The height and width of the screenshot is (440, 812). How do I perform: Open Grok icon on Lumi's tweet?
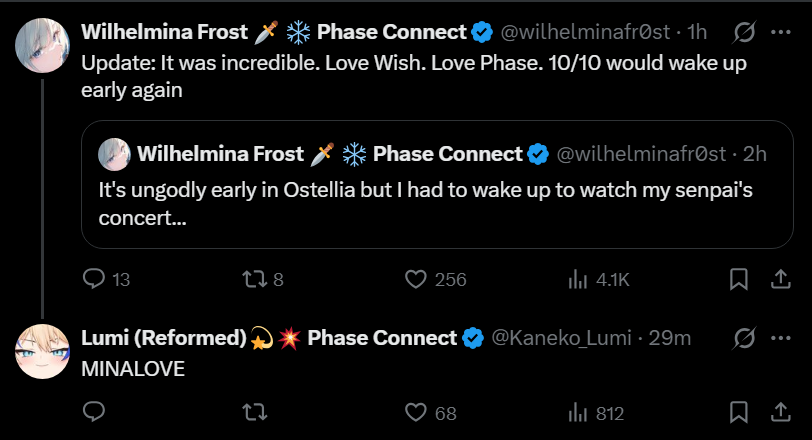pyautogui.click(x=743, y=338)
